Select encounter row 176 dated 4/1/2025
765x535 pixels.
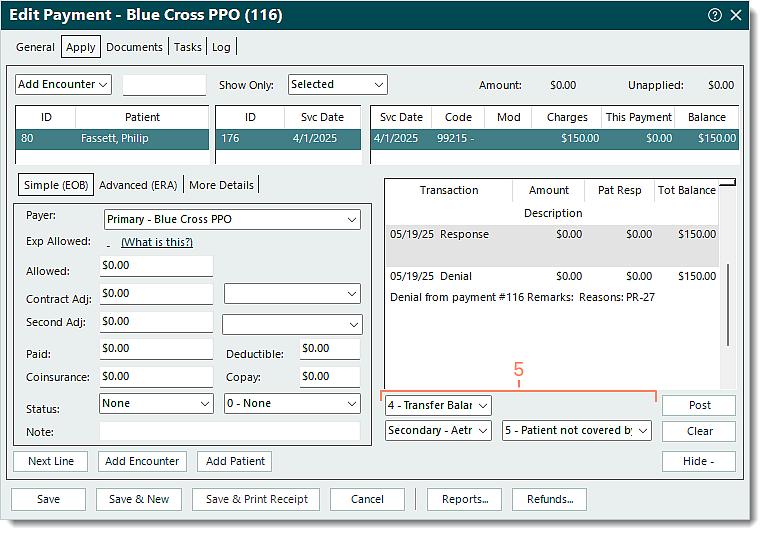(x=288, y=139)
